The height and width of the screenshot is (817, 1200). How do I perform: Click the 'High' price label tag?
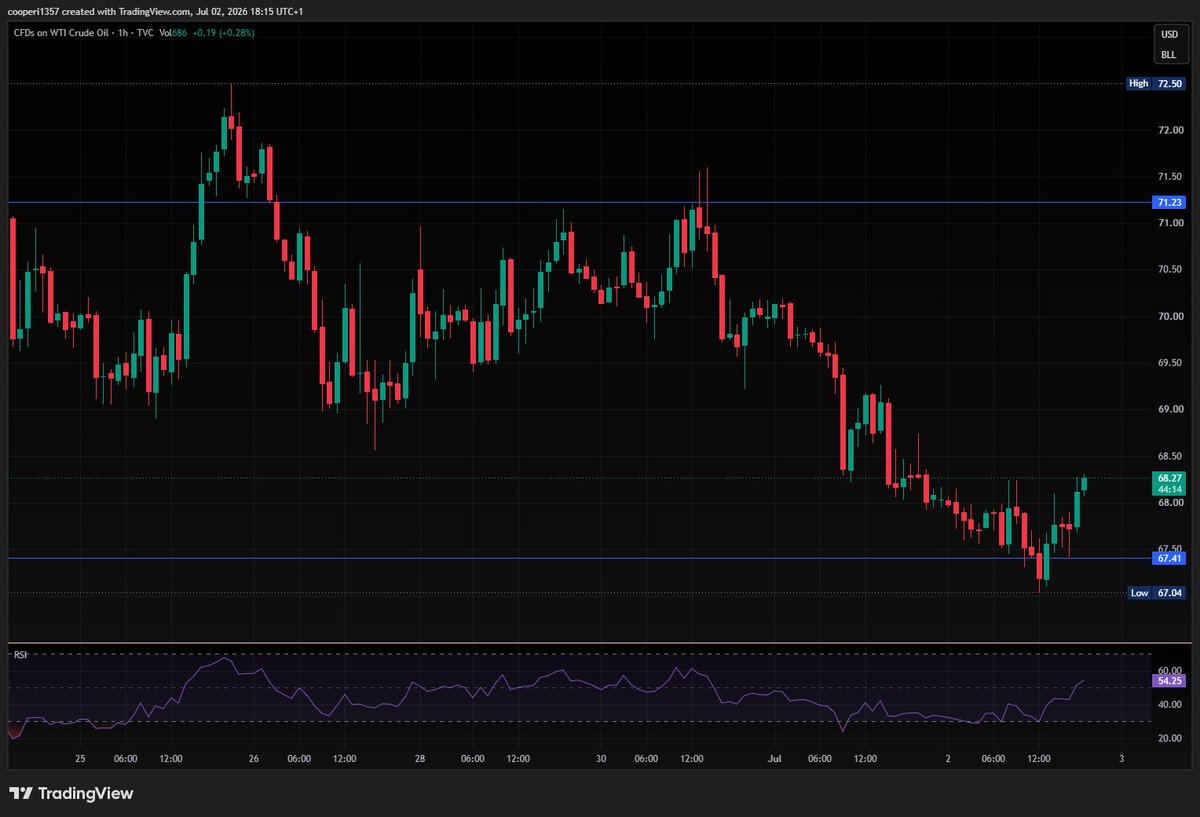coord(1138,84)
